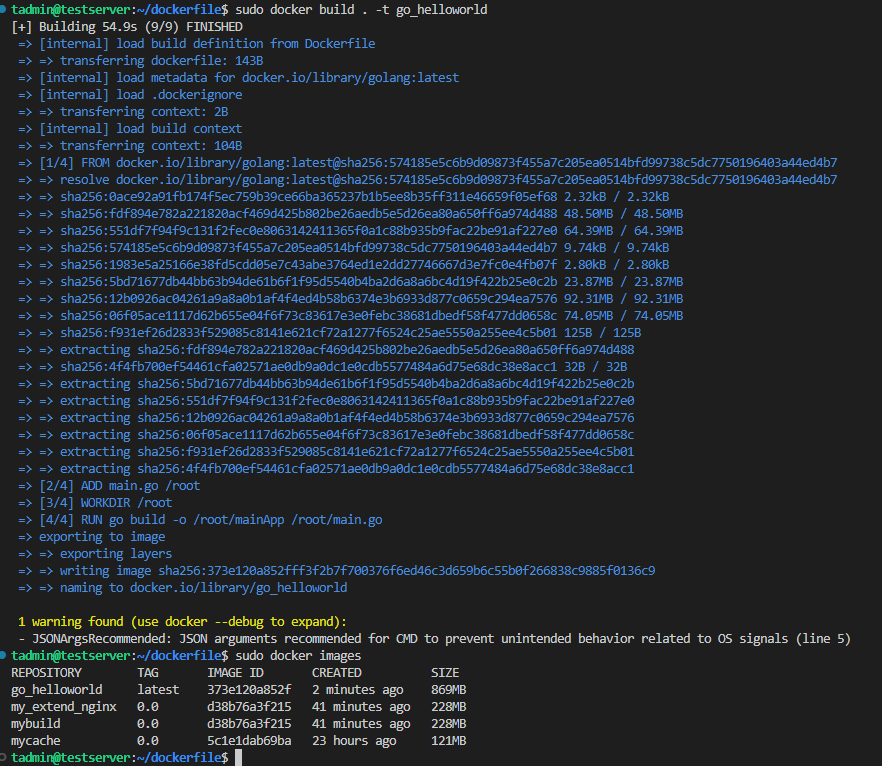
Task: Click the '32B / 32B' layer line
Action: [323, 367]
